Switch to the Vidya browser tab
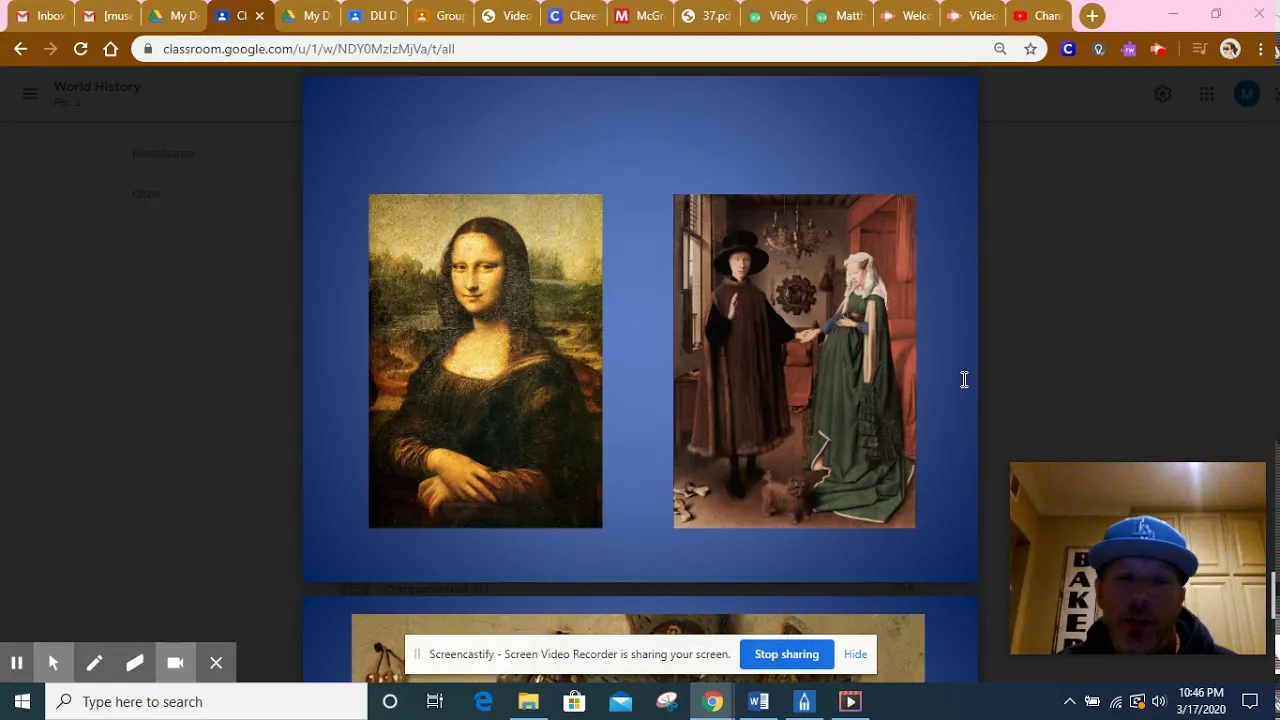The image size is (1280, 720). pyautogui.click(x=772, y=16)
